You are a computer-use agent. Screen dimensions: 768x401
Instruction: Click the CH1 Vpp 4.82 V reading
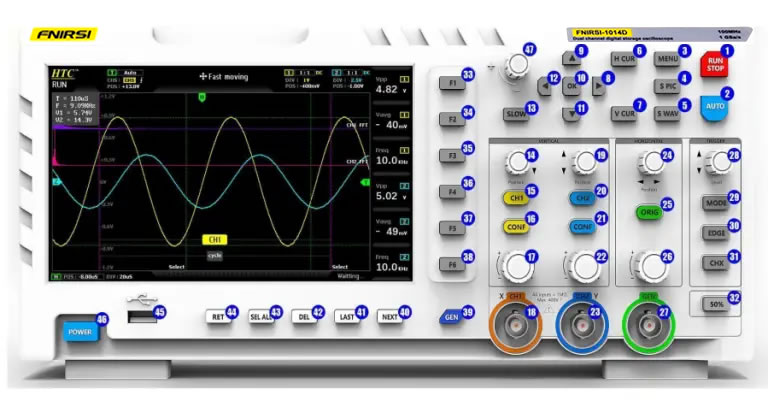tap(392, 85)
